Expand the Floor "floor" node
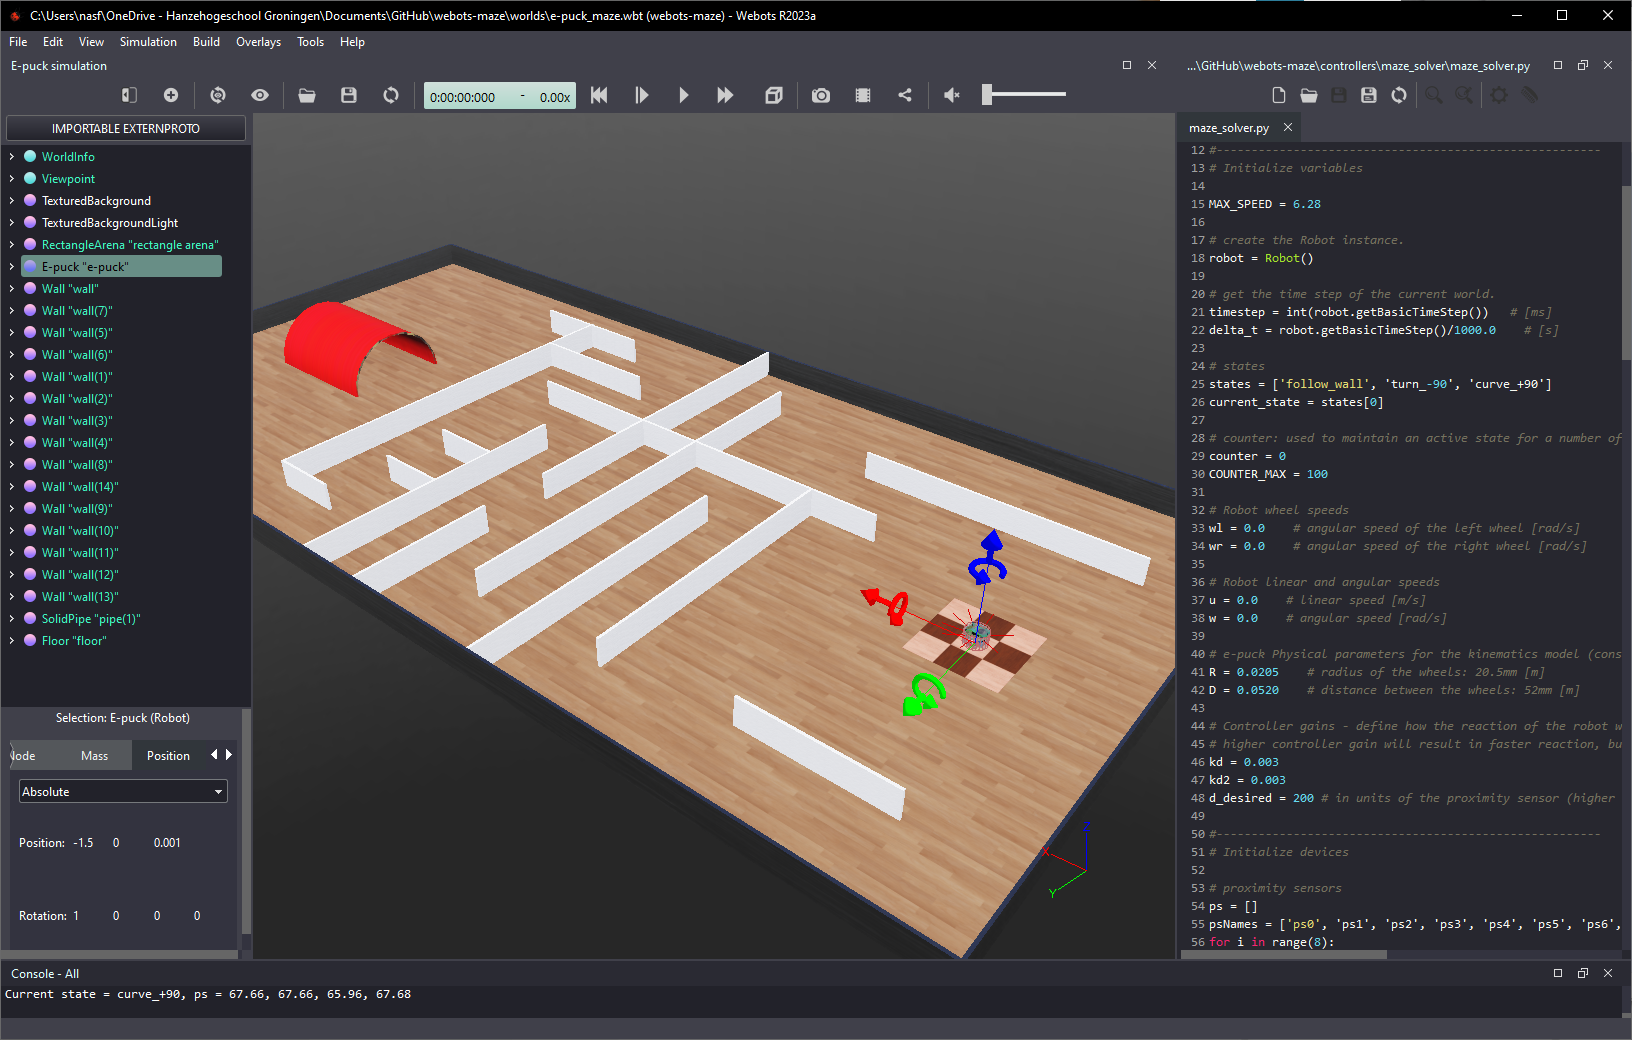This screenshot has height=1040, width=1632. 12,641
